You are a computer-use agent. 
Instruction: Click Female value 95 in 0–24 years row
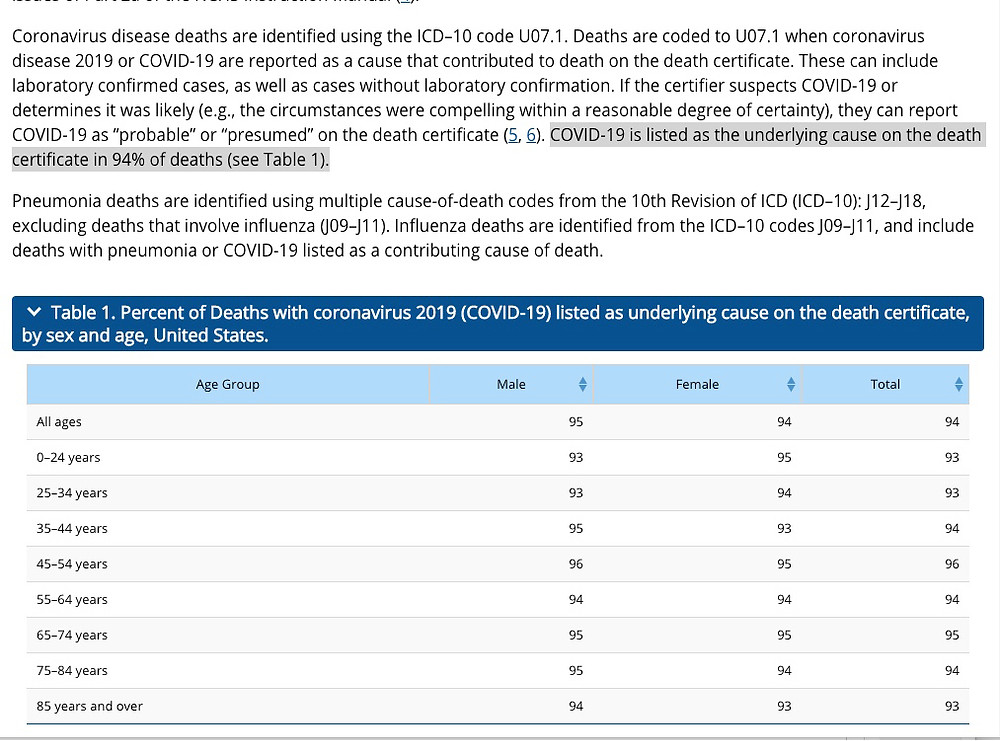pos(784,457)
